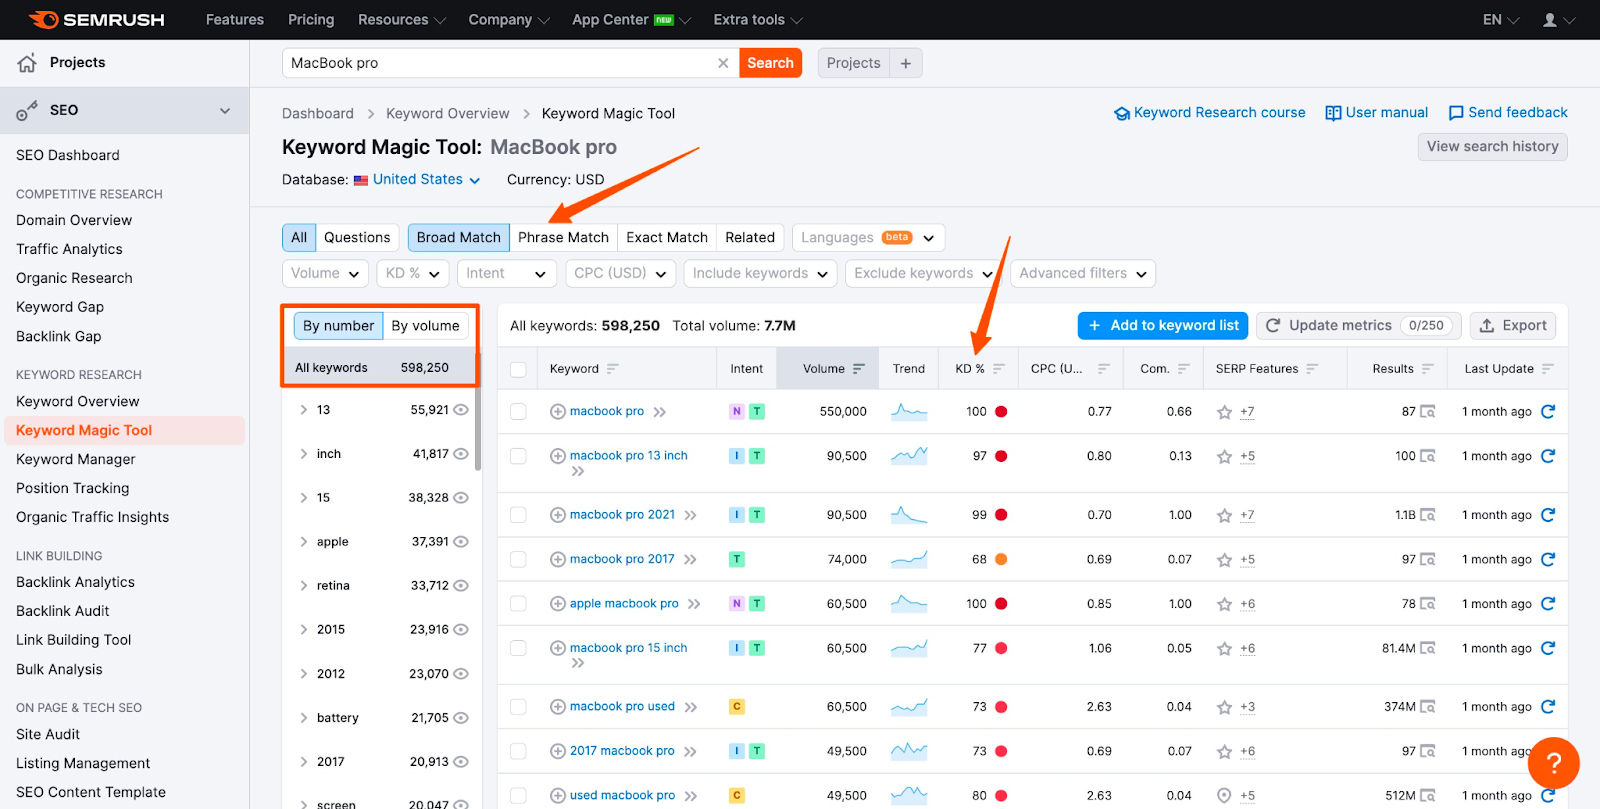Click Add to keyword list button
This screenshot has height=809, width=1600.
pyautogui.click(x=1163, y=326)
